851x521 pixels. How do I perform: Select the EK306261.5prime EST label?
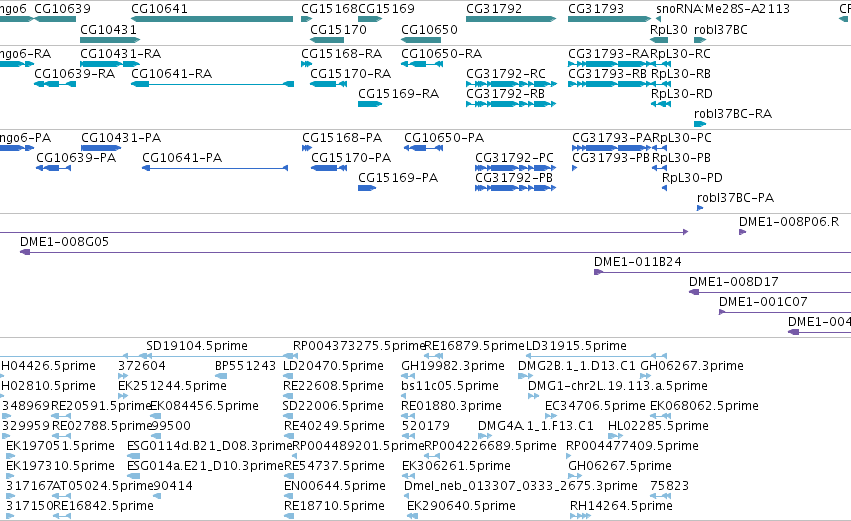[x=456, y=466]
